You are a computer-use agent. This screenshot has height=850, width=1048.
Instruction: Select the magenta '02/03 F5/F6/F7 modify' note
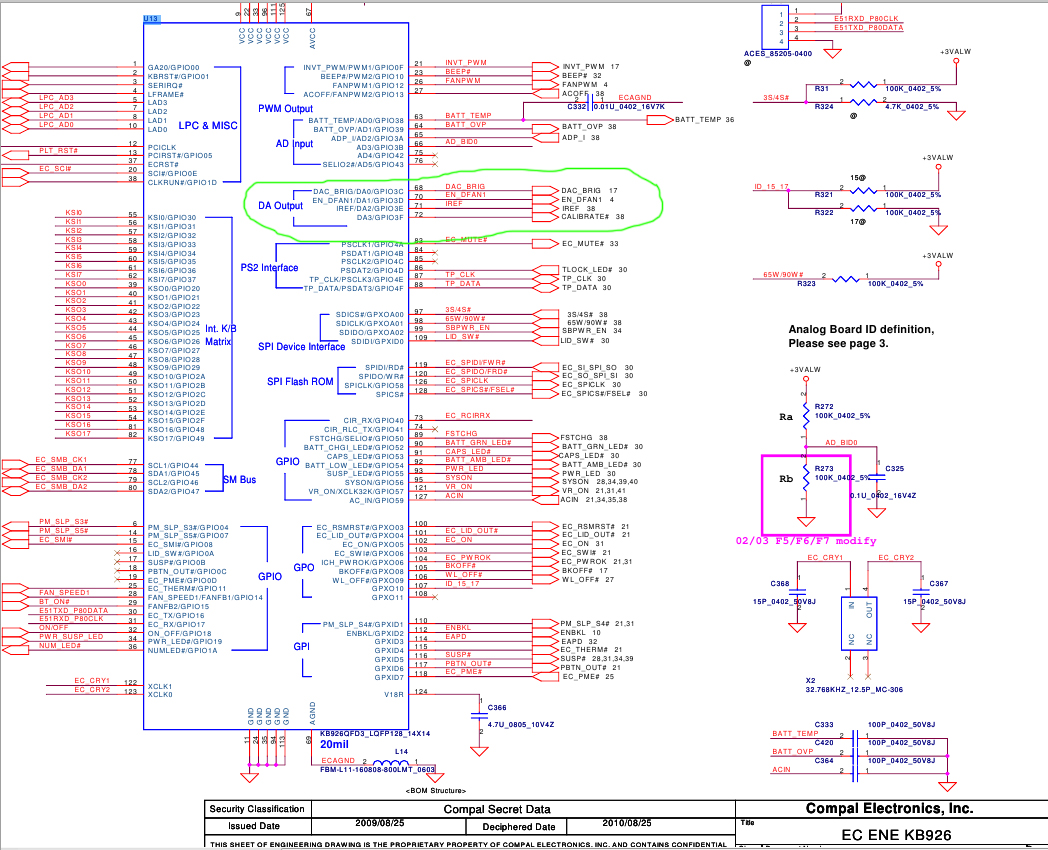click(805, 541)
